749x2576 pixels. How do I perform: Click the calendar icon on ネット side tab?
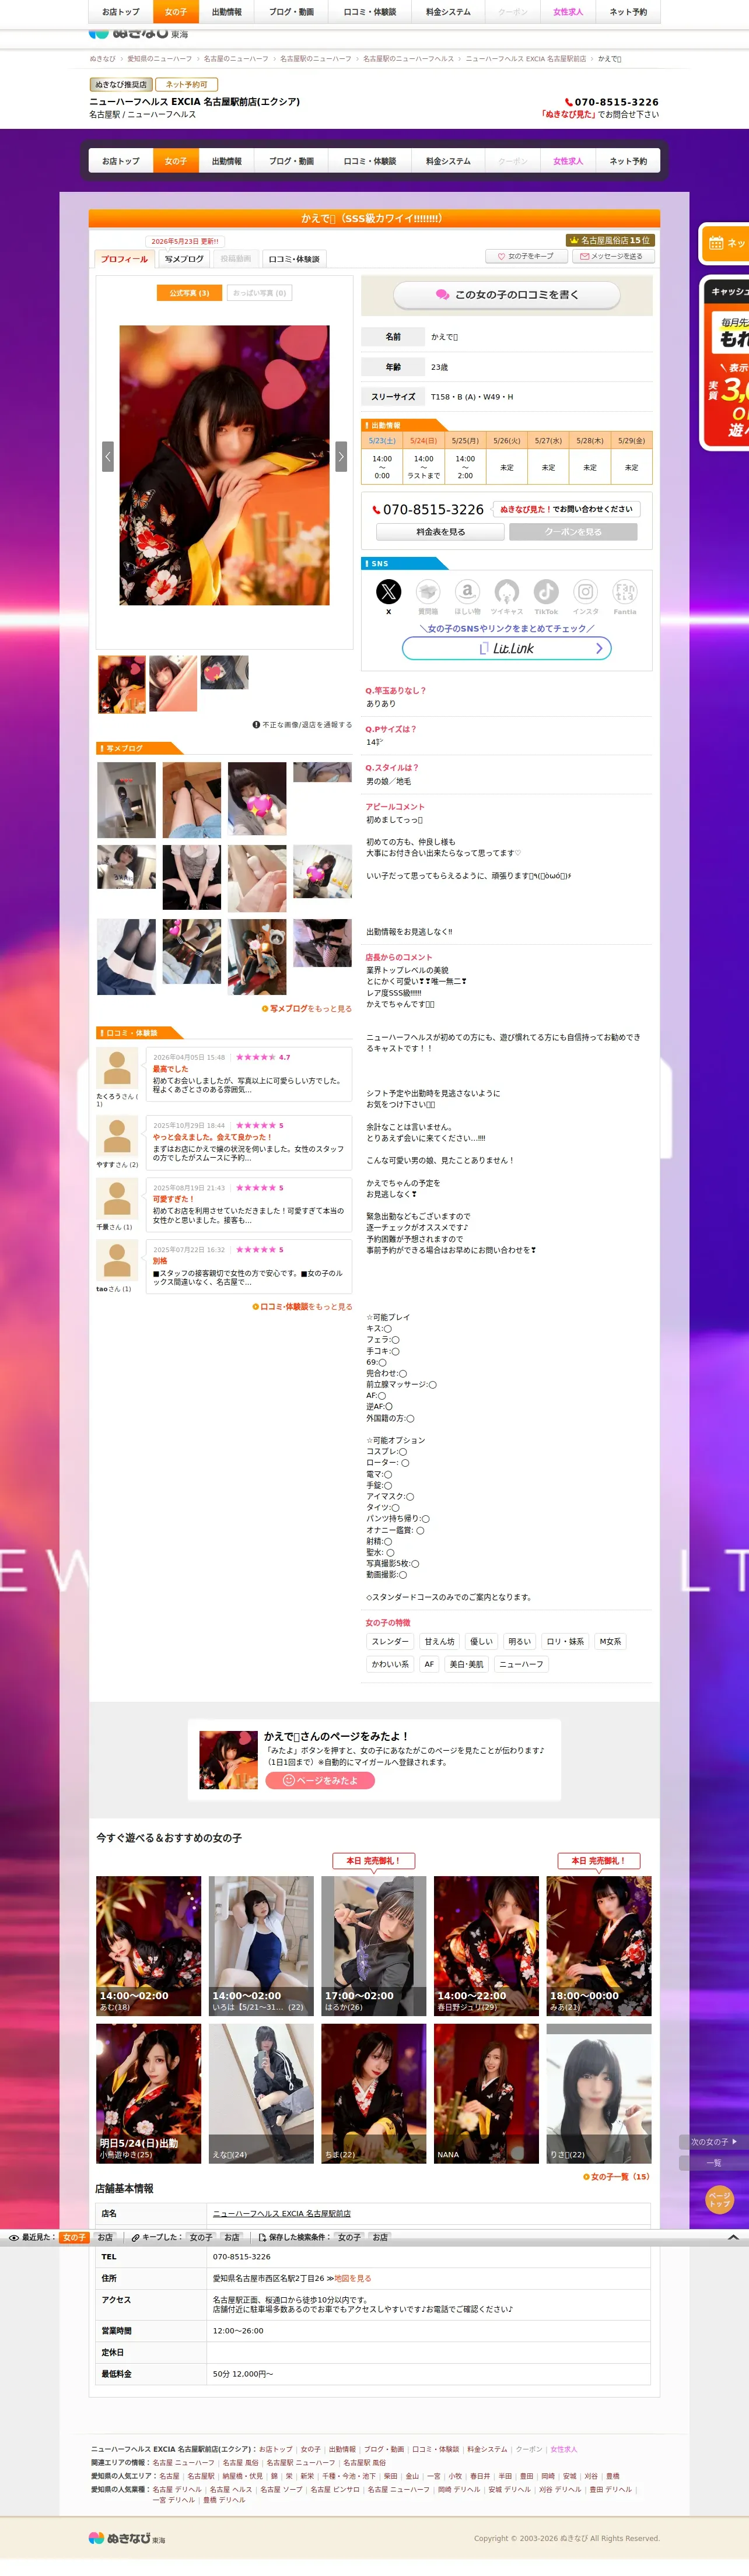pos(716,243)
